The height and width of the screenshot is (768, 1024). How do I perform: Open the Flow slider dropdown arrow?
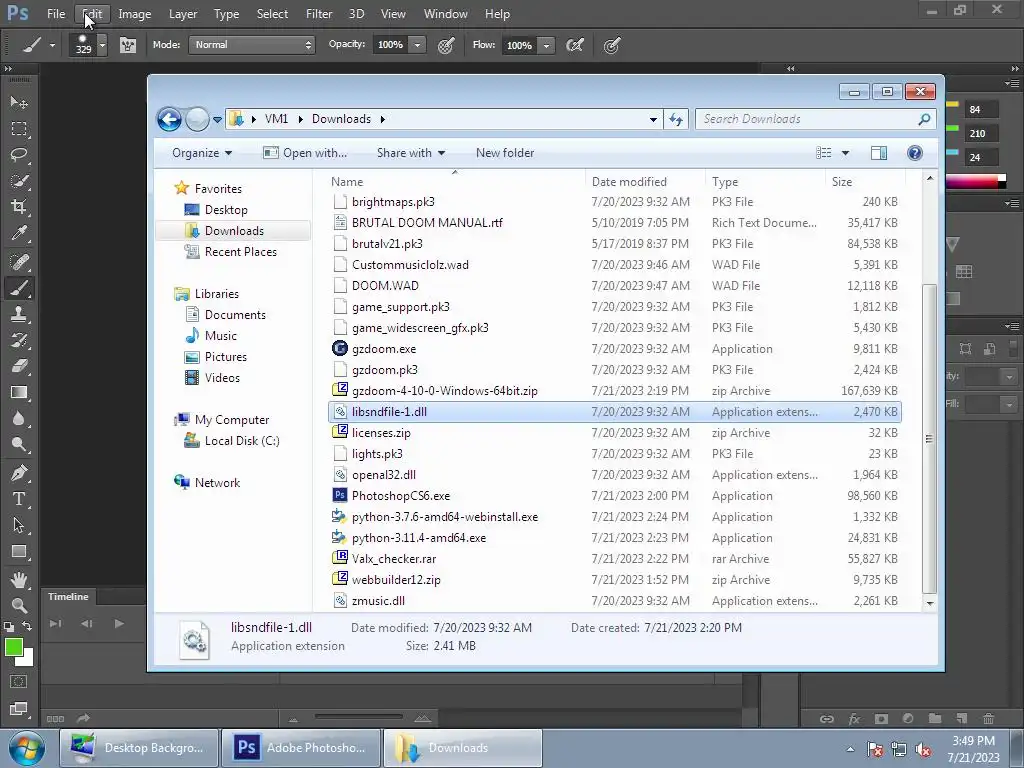click(x=546, y=45)
